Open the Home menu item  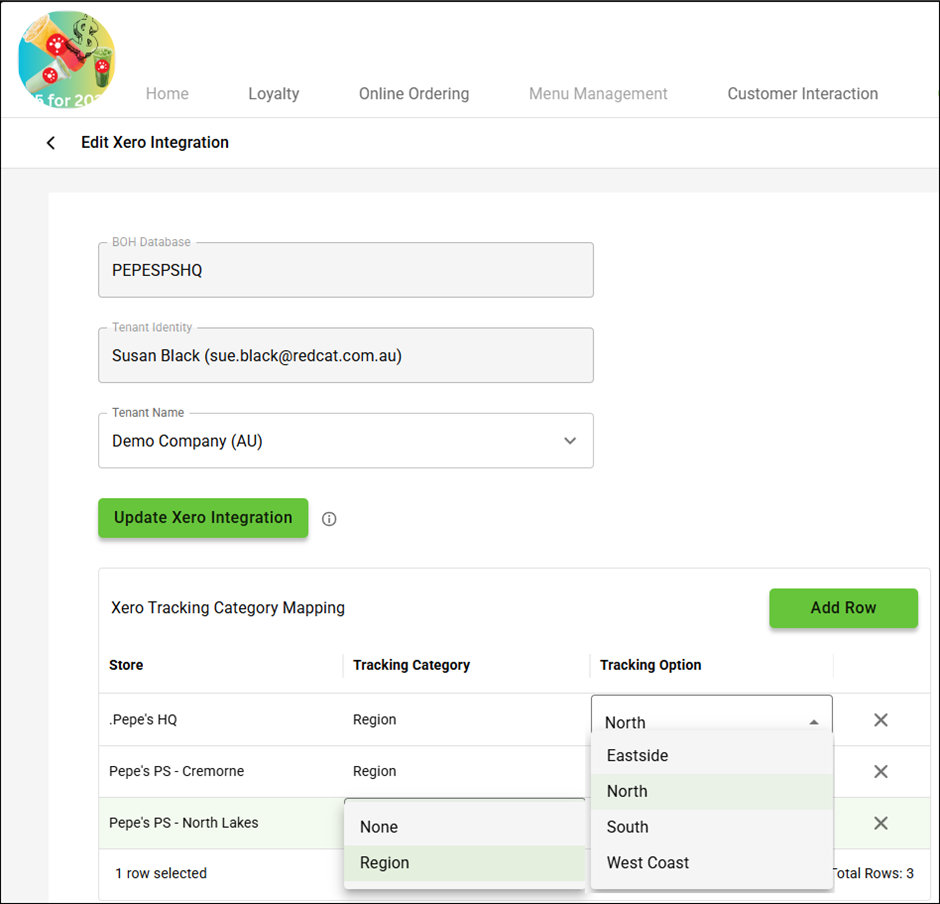click(x=167, y=94)
